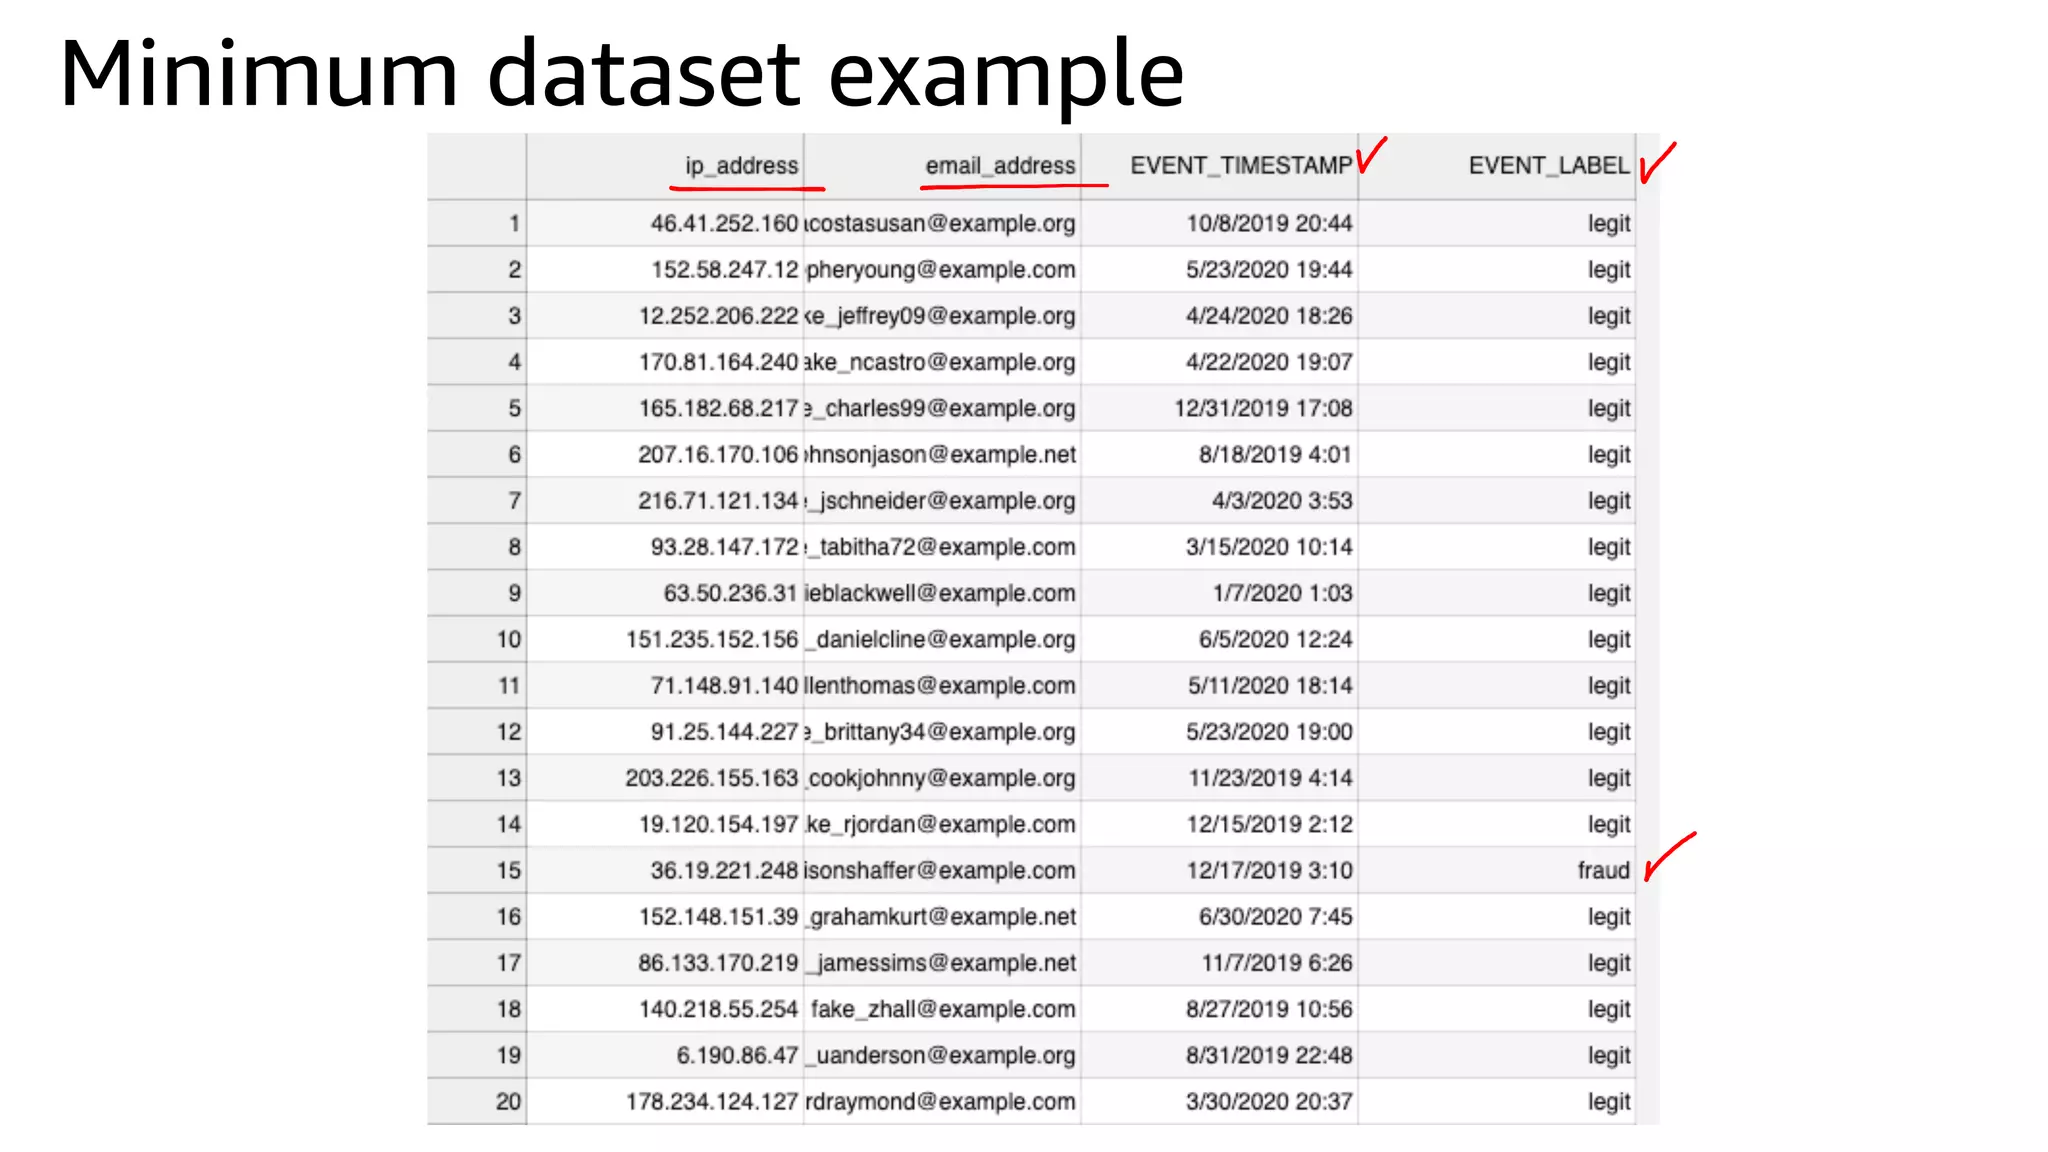The width and height of the screenshot is (2048, 1152).
Task: Click email cell with jeffrey09@example.org
Action: [x=942, y=315]
